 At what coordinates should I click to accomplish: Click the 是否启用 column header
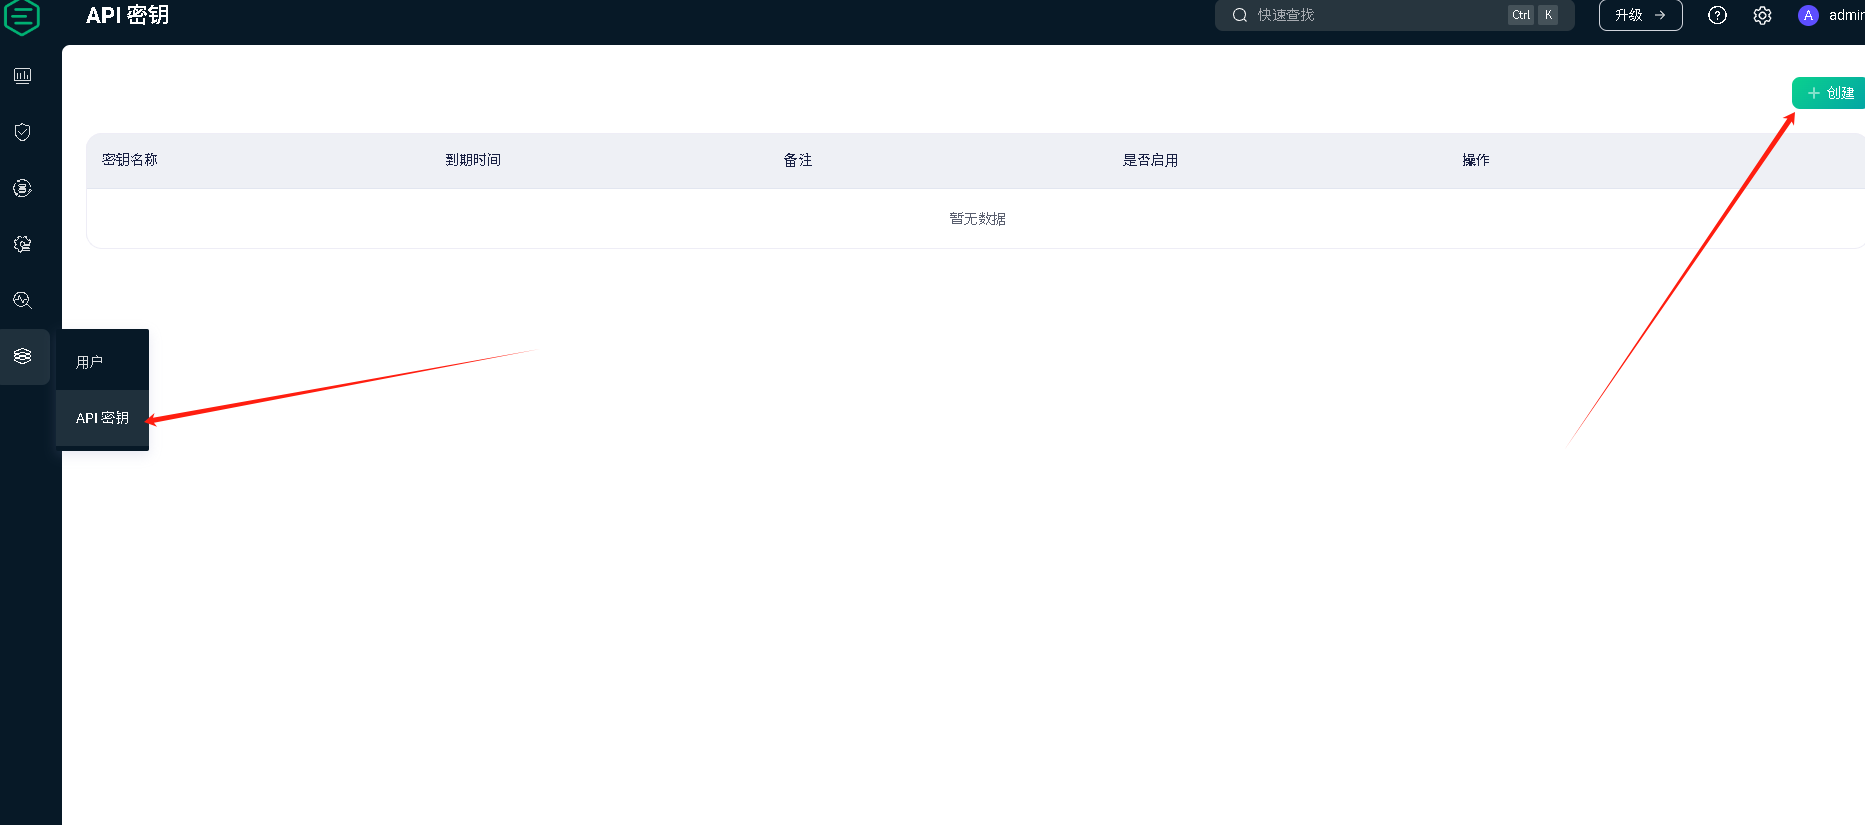tap(1150, 160)
